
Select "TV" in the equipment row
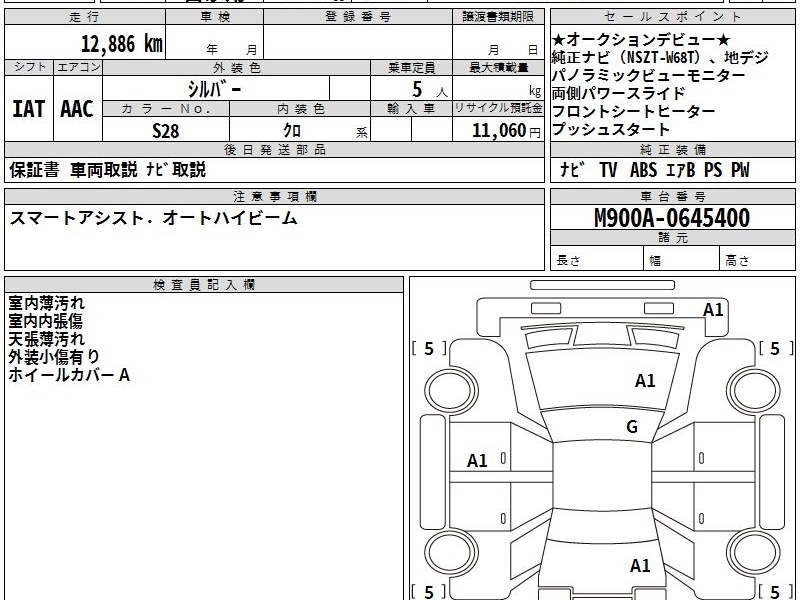click(x=608, y=170)
